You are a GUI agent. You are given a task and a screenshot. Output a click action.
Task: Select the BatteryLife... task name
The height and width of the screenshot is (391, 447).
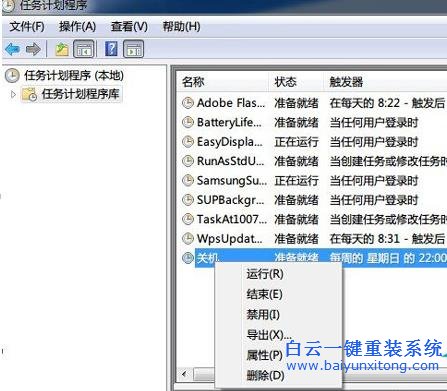pos(229,122)
